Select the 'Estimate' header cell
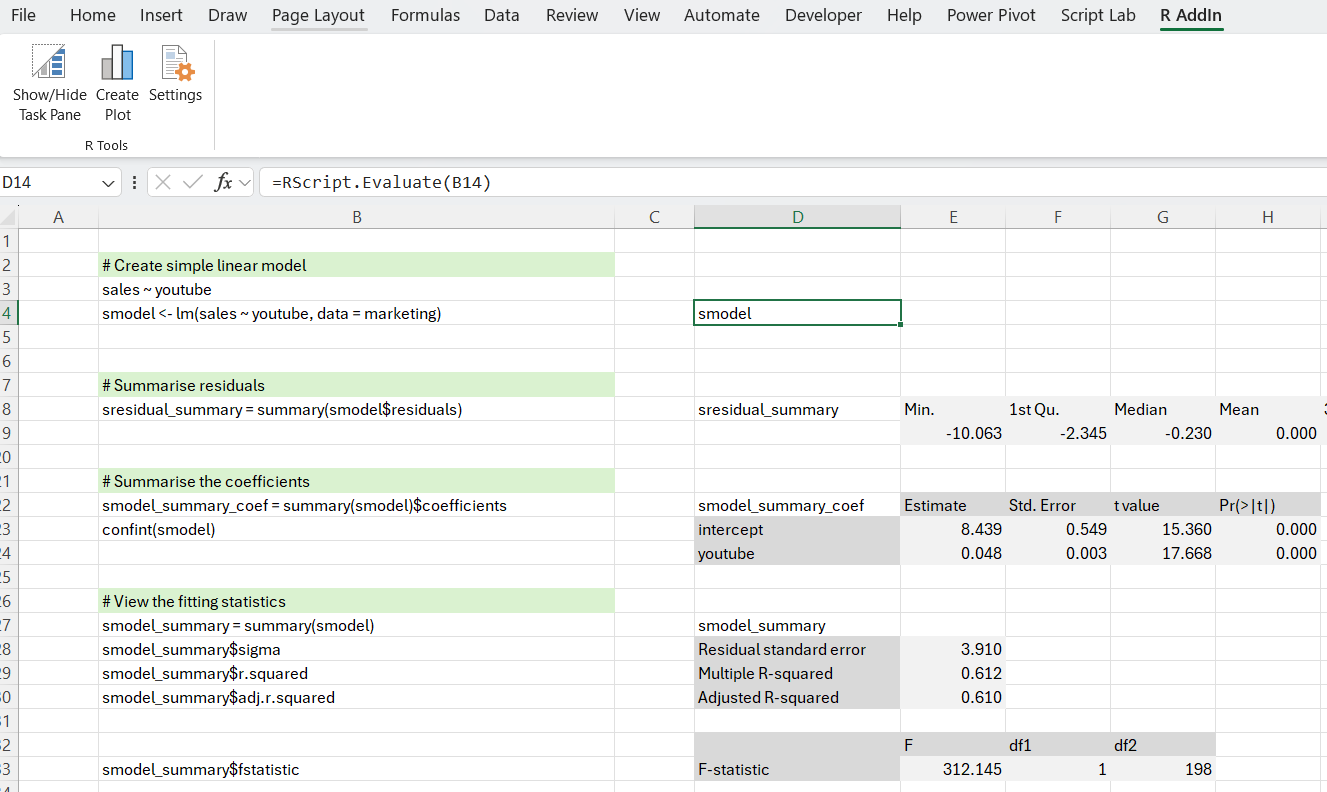1327x792 pixels. tap(953, 505)
